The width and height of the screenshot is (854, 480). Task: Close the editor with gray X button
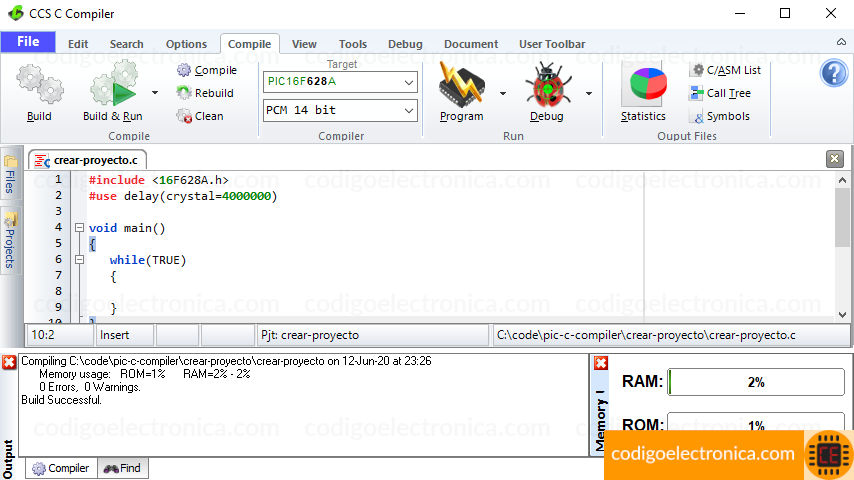834,159
